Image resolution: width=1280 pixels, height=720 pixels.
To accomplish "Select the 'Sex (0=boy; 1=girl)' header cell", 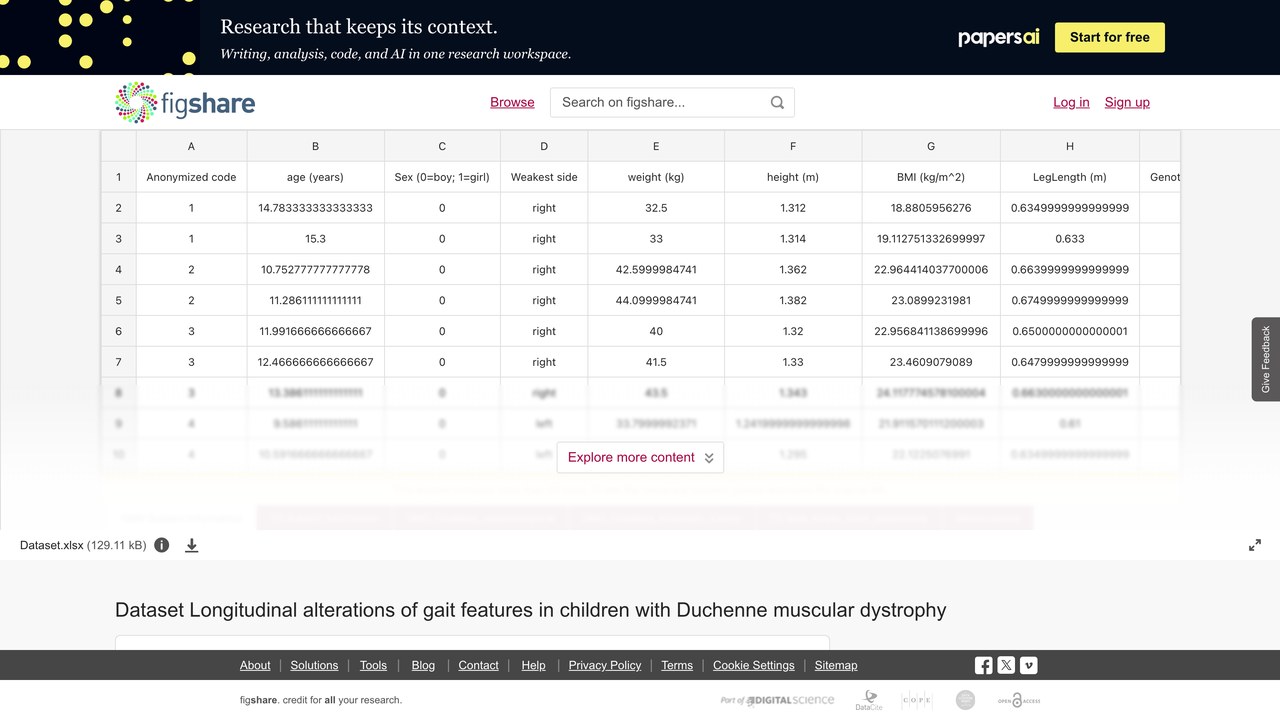I will [442, 177].
